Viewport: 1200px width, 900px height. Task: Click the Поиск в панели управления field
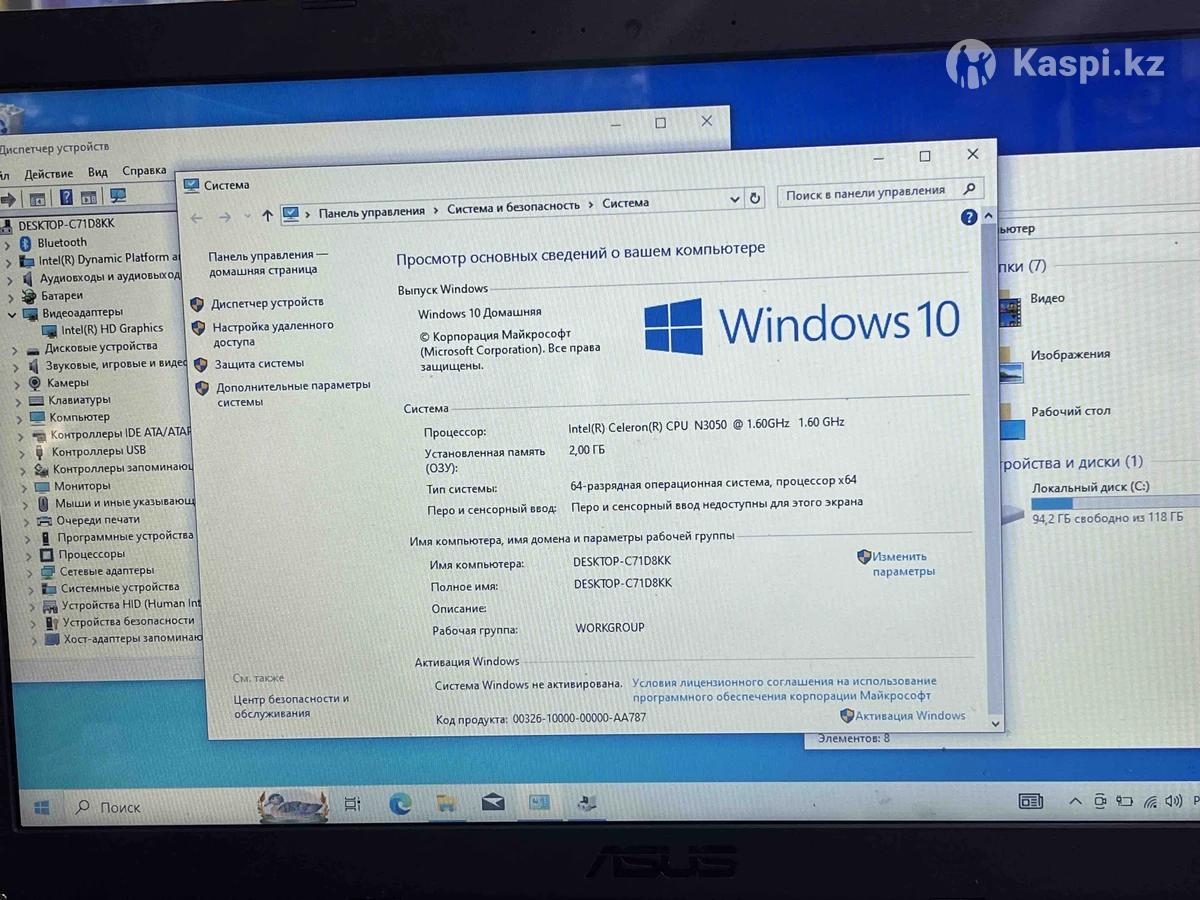(x=865, y=191)
